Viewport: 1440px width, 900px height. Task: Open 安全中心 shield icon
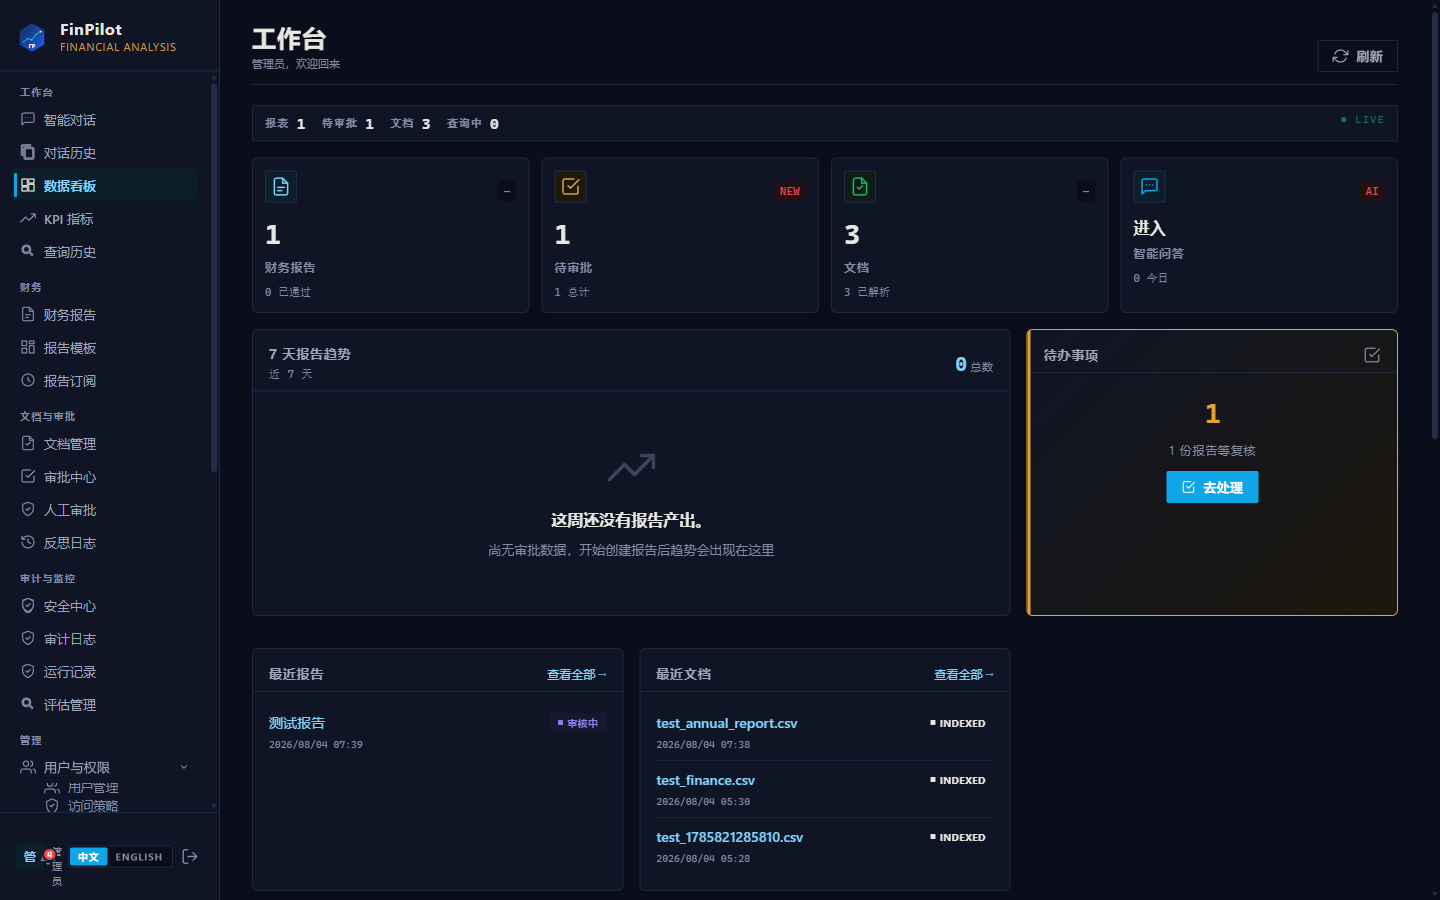click(x=28, y=605)
